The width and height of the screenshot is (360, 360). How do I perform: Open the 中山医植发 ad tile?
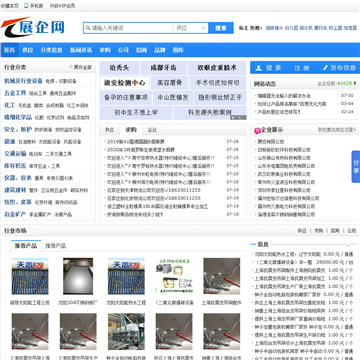pyautogui.click(x=173, y=98)
